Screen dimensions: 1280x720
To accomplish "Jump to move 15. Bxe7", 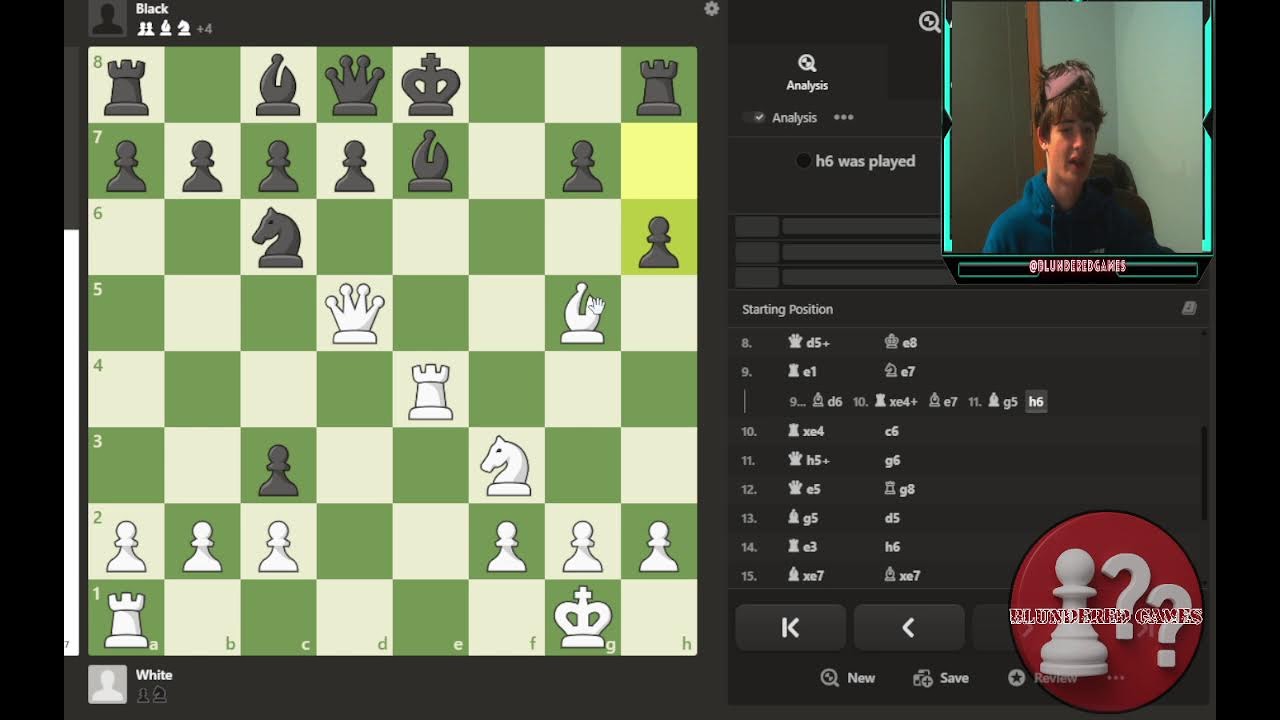I will pos(806,575).
